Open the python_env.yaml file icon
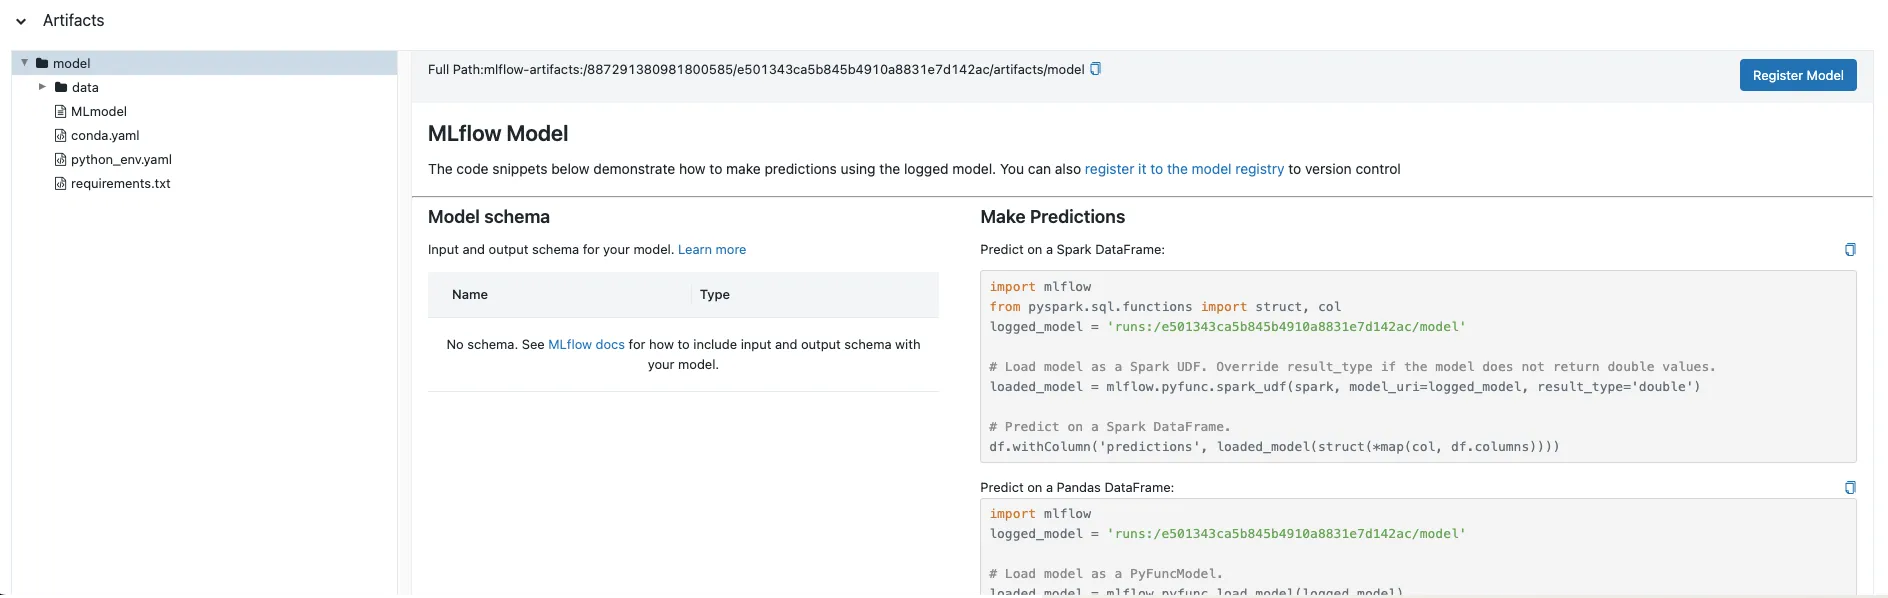Screen dimensions: 1888x598 (x=60, y=159)
